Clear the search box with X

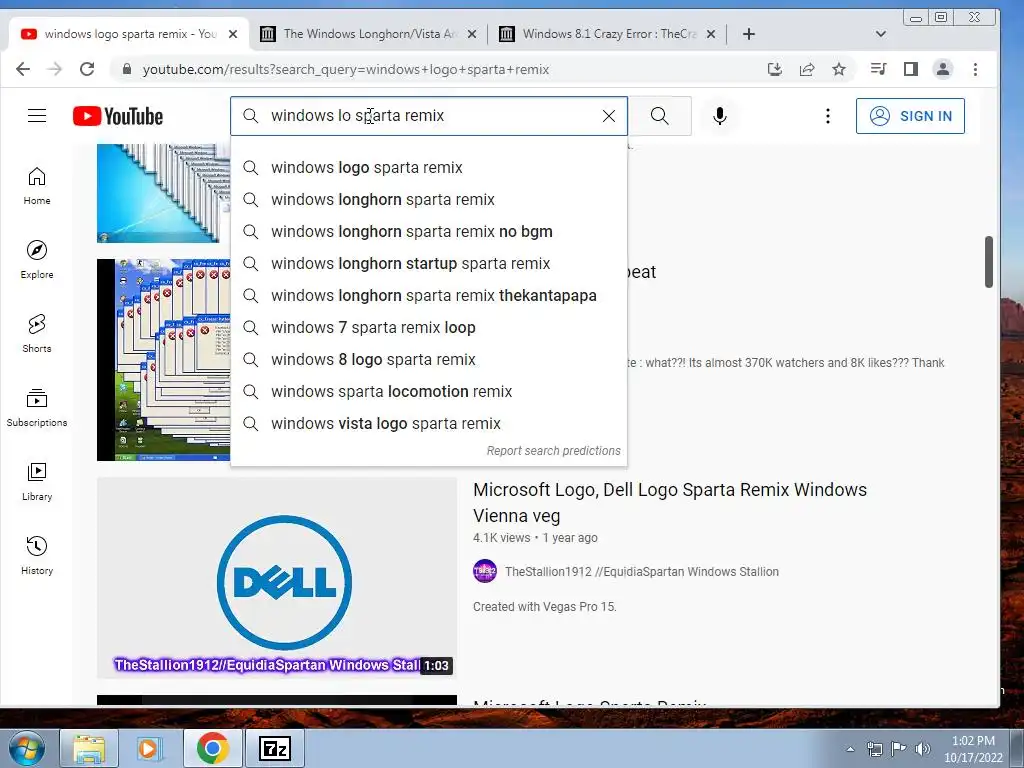[x=609, y=116]
